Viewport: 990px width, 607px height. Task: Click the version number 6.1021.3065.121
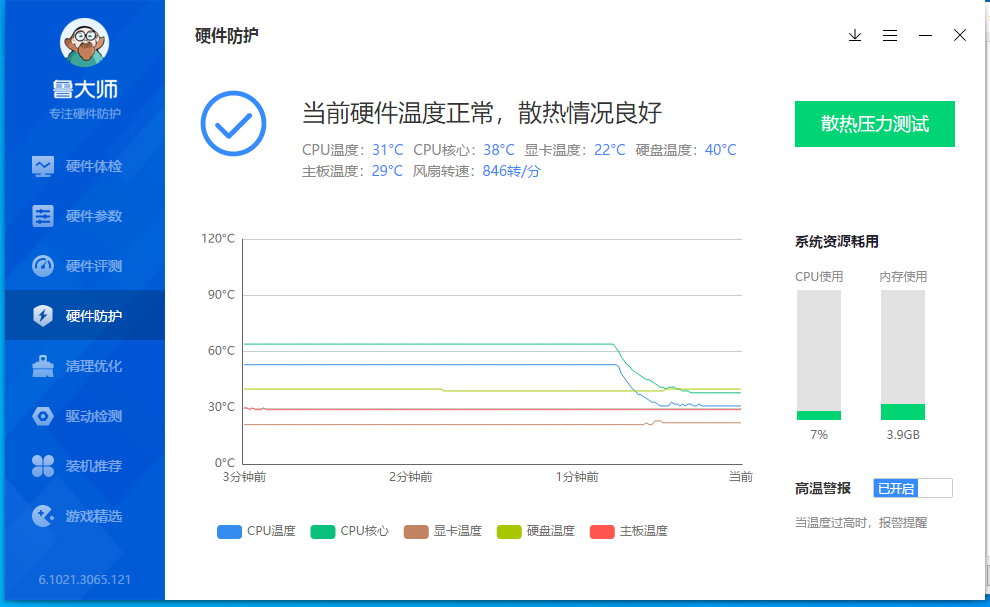[x=85, y=579]
